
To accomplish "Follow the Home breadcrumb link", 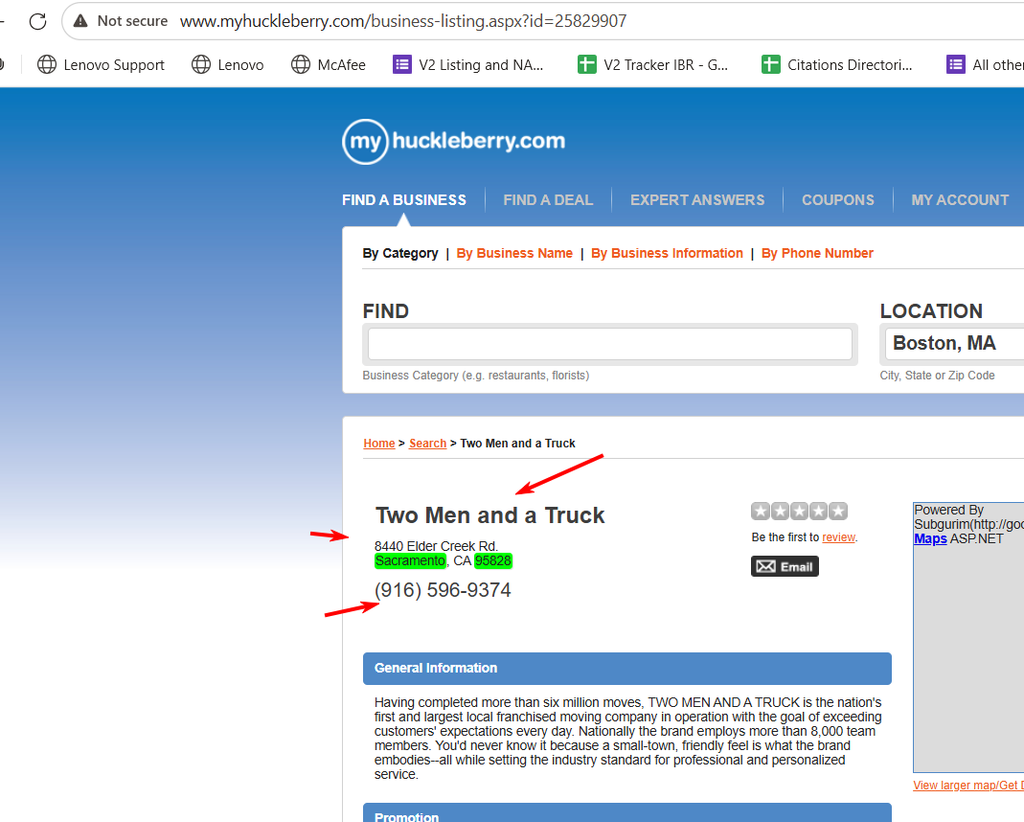I will 379,443.
